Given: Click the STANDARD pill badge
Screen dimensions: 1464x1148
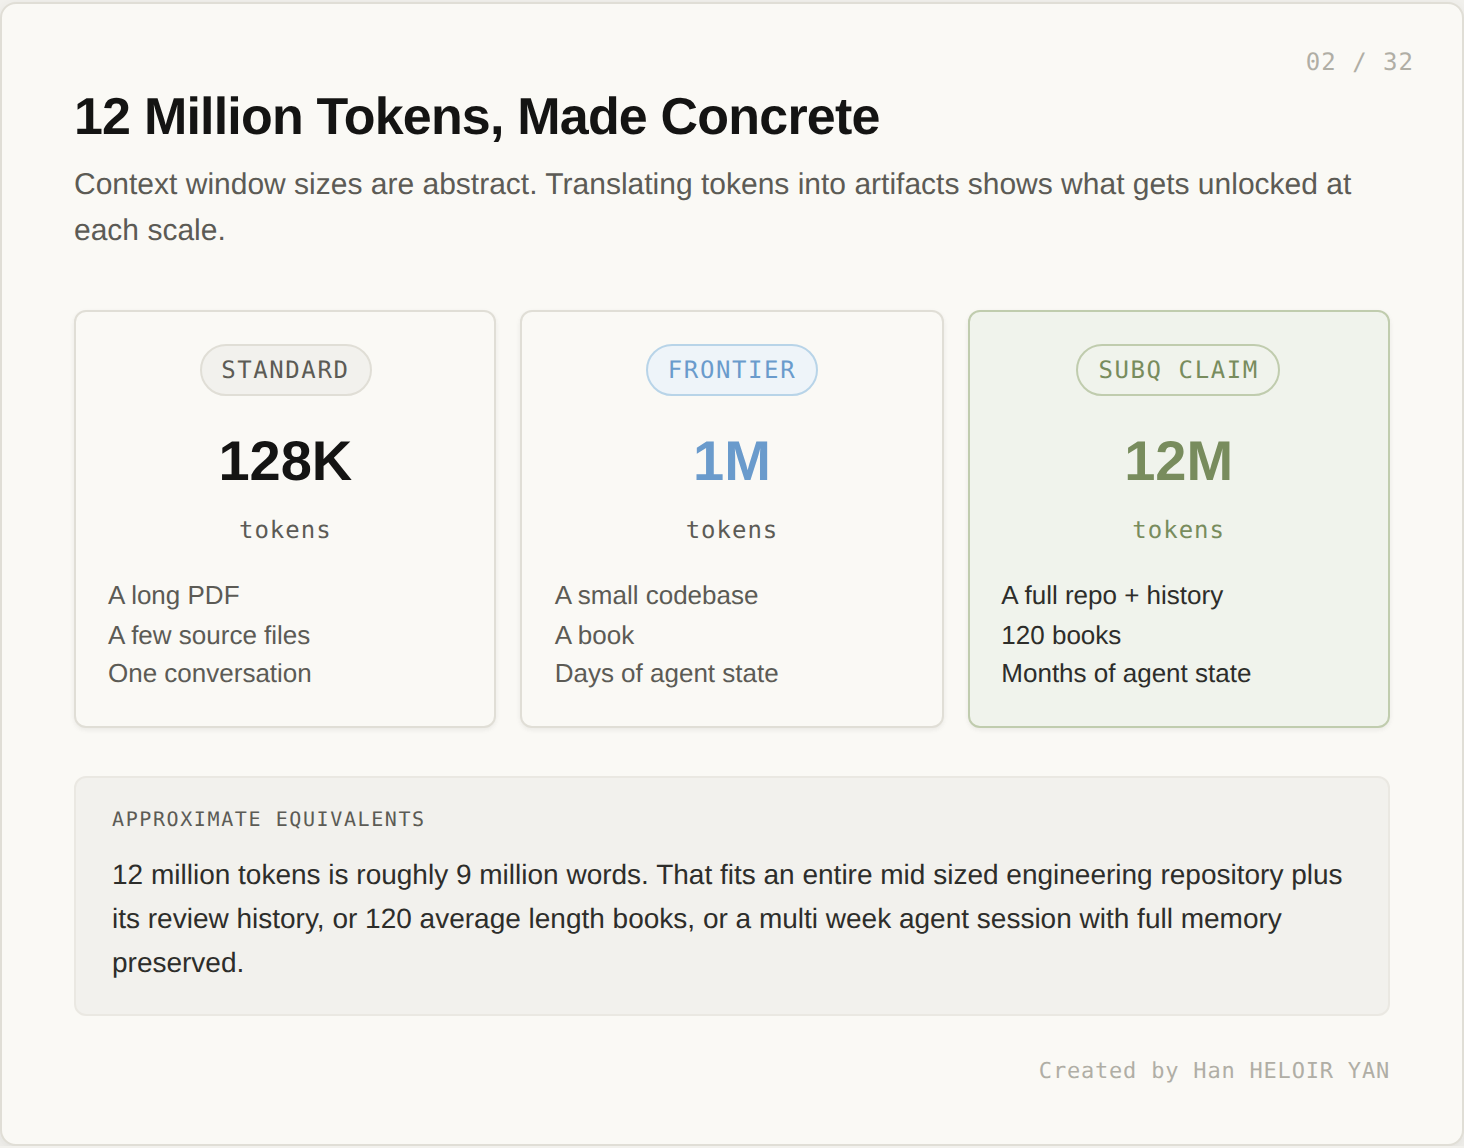Looking at the screenshot, I should (285, 370).
